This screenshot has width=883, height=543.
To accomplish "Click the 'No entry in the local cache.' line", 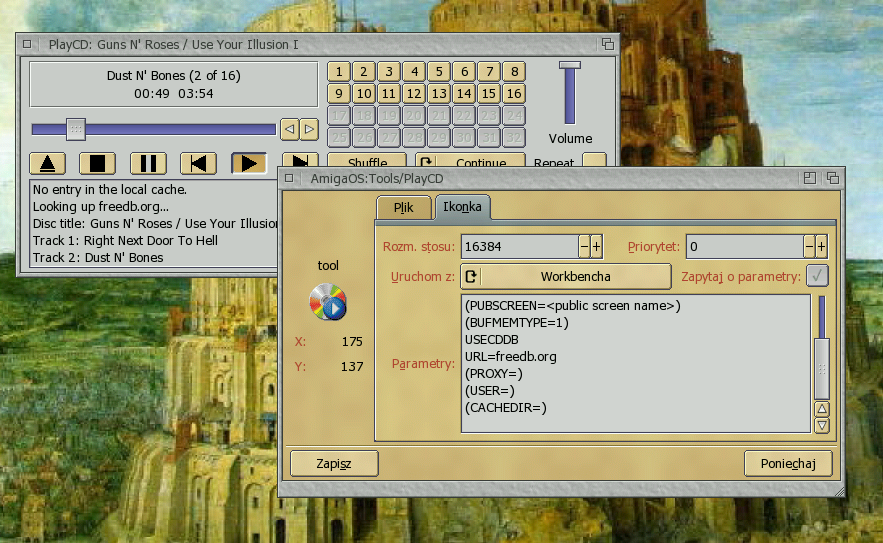I will (x=110, y=190).
